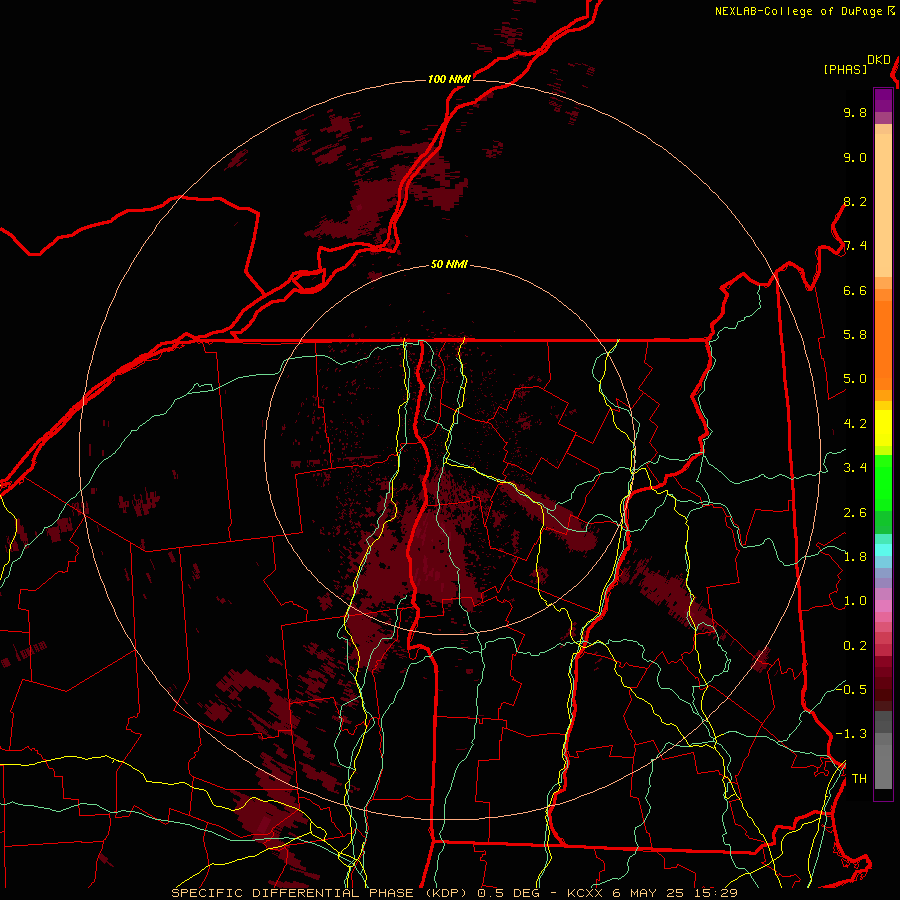Click the 15:29 timestamp in the caption
The width and height of the screenshot is (900, 900).
(716, 893)
